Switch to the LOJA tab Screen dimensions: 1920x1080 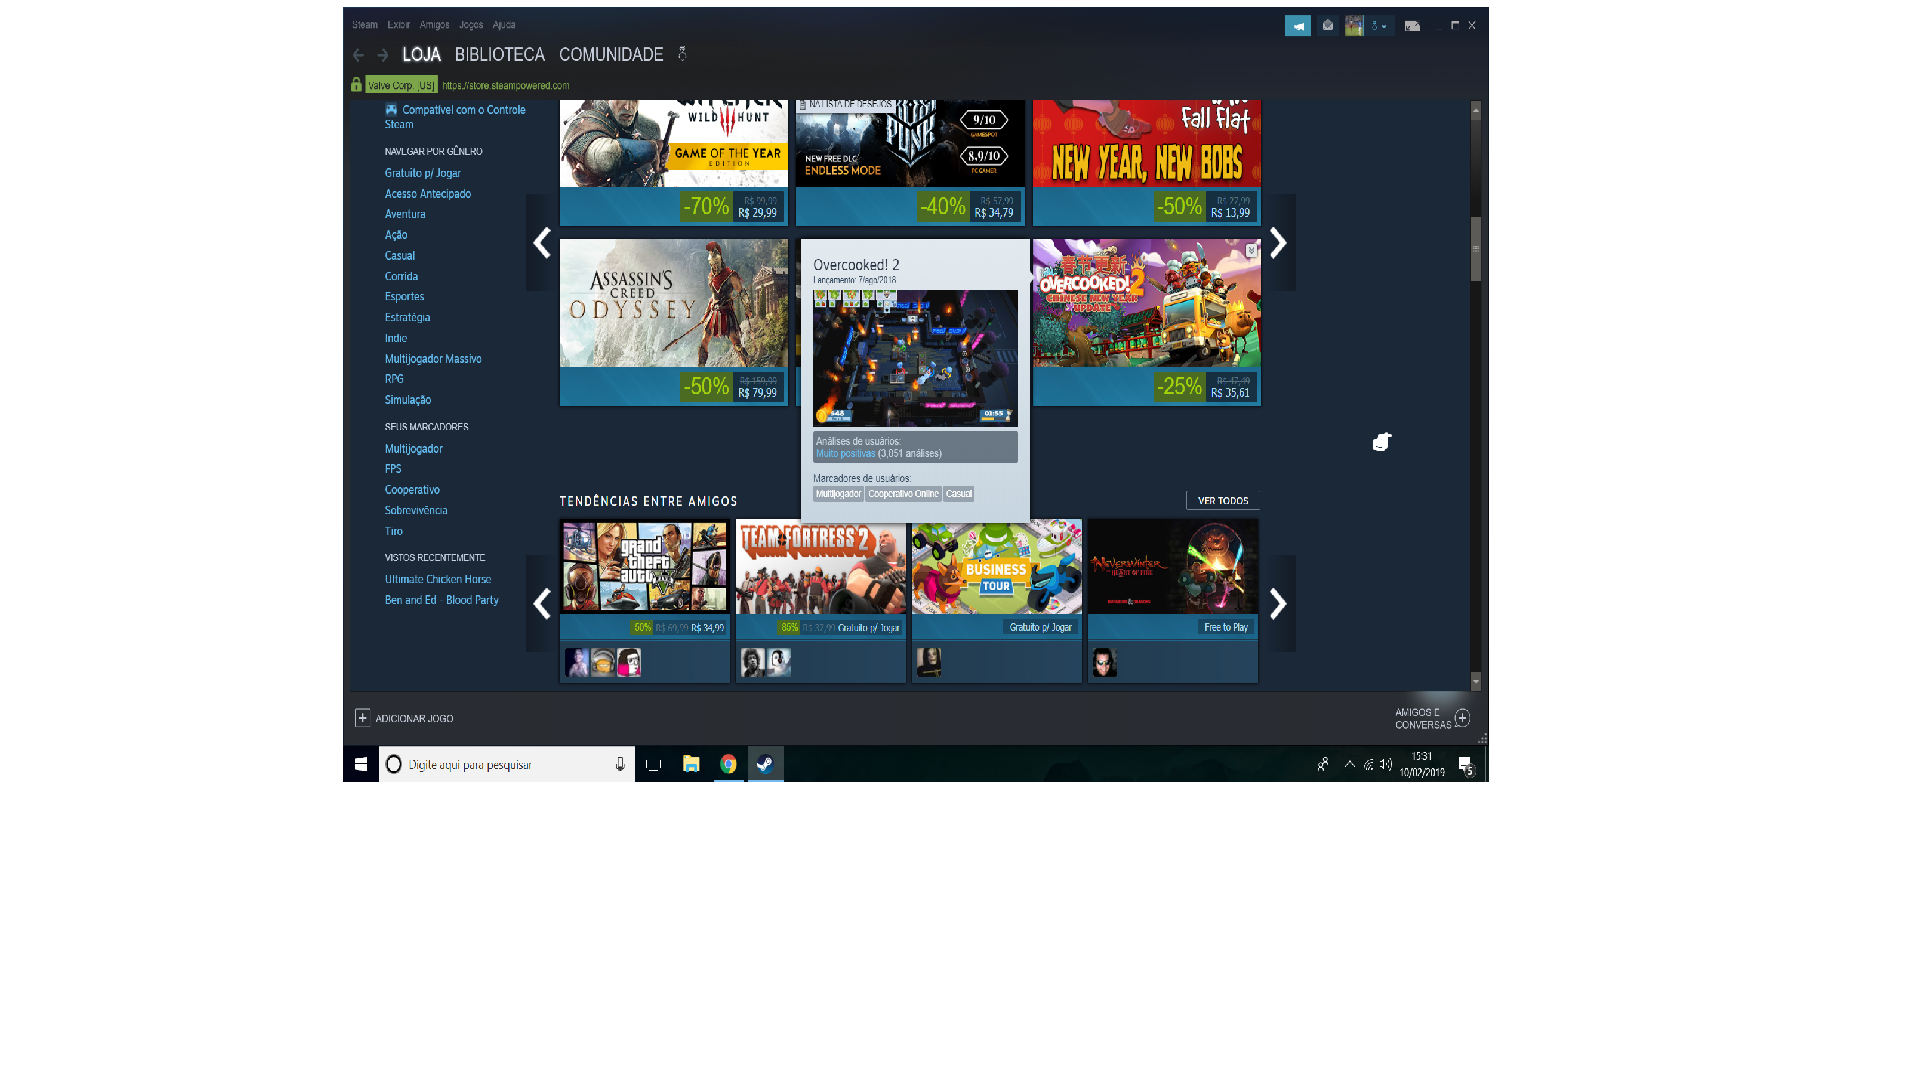421,55
